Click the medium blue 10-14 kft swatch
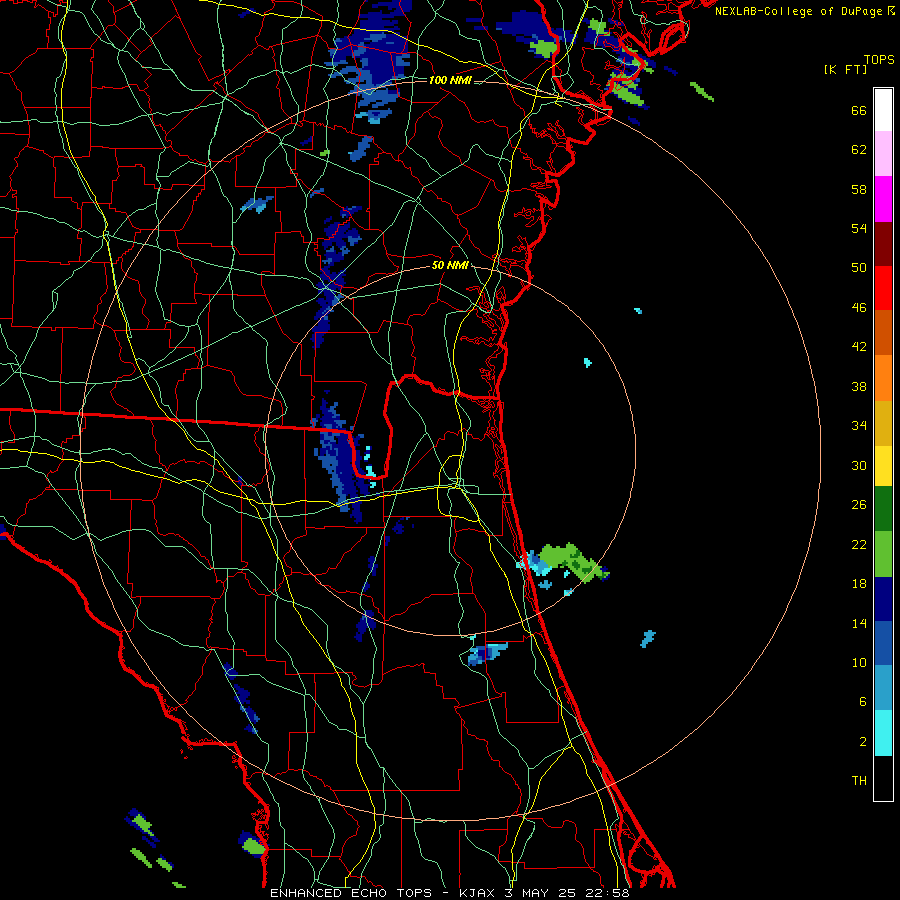The width and height of the screenshot is (900, 900). click(883, 643)
